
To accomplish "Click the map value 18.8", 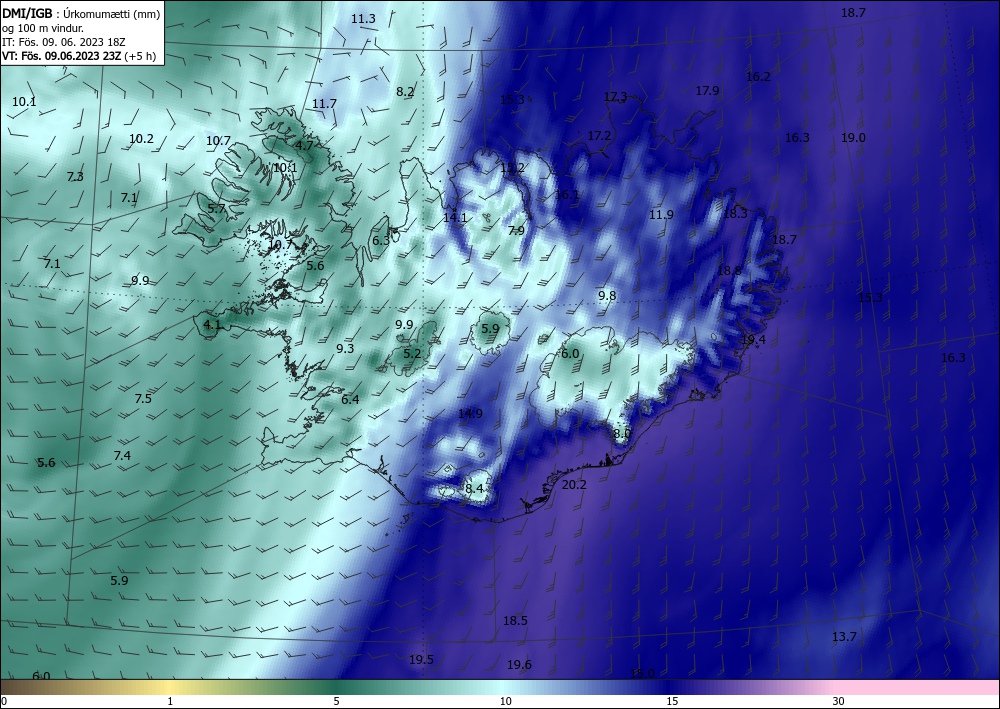I will 730,270.
